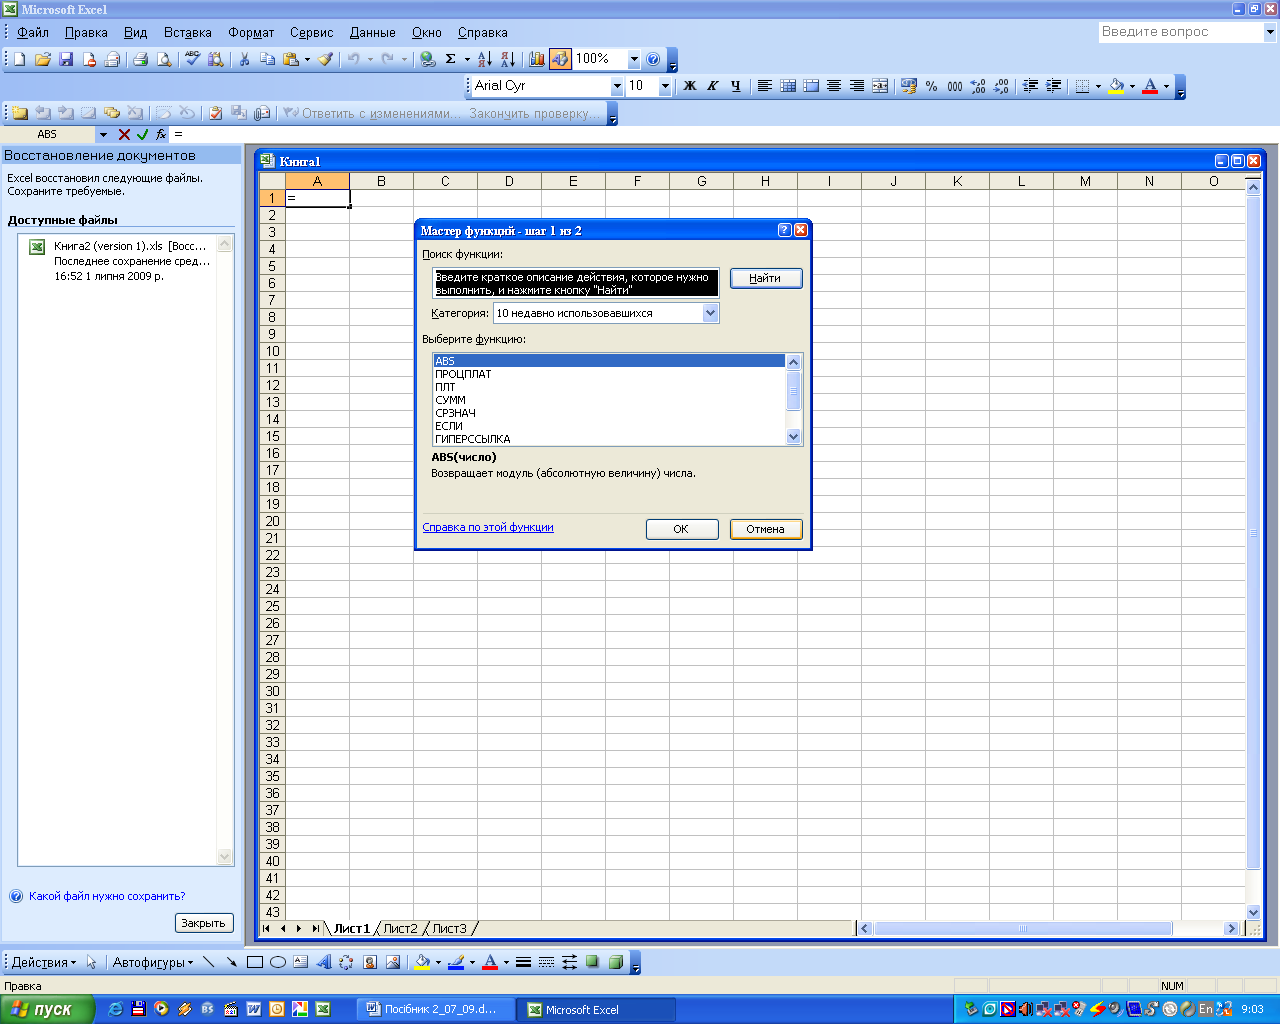Screen dimensions: 1280x1024
Task: Open the Правка menu
Action: click(x=86, y=32)
